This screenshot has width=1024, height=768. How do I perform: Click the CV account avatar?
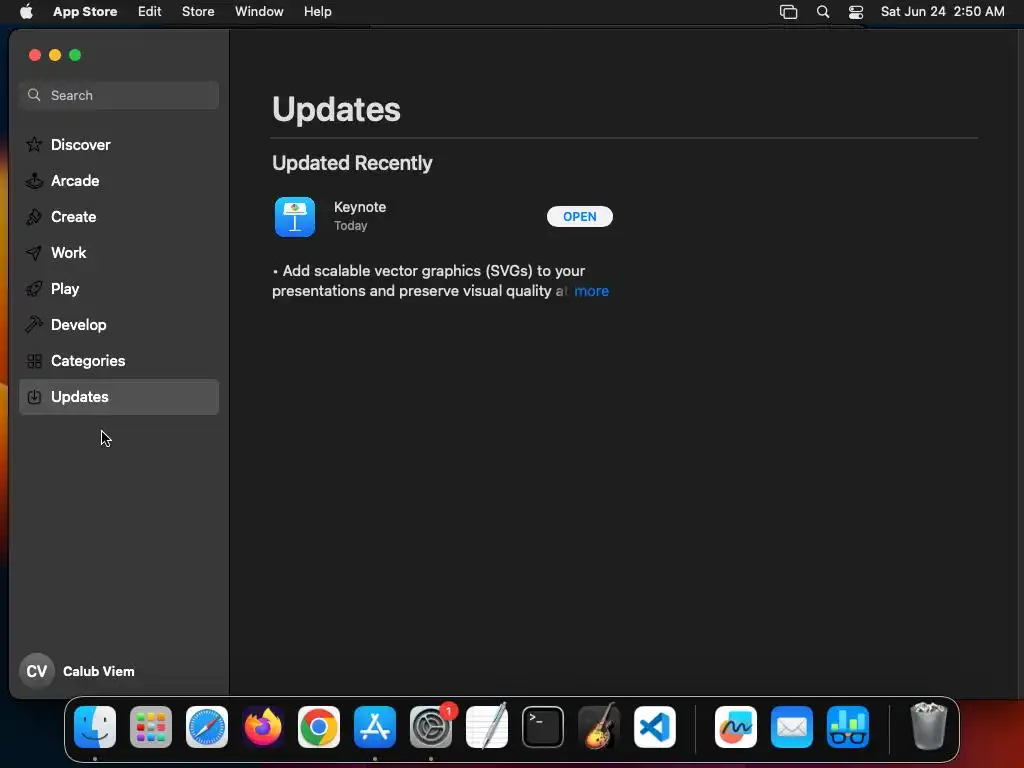click(x=37, y=671)
